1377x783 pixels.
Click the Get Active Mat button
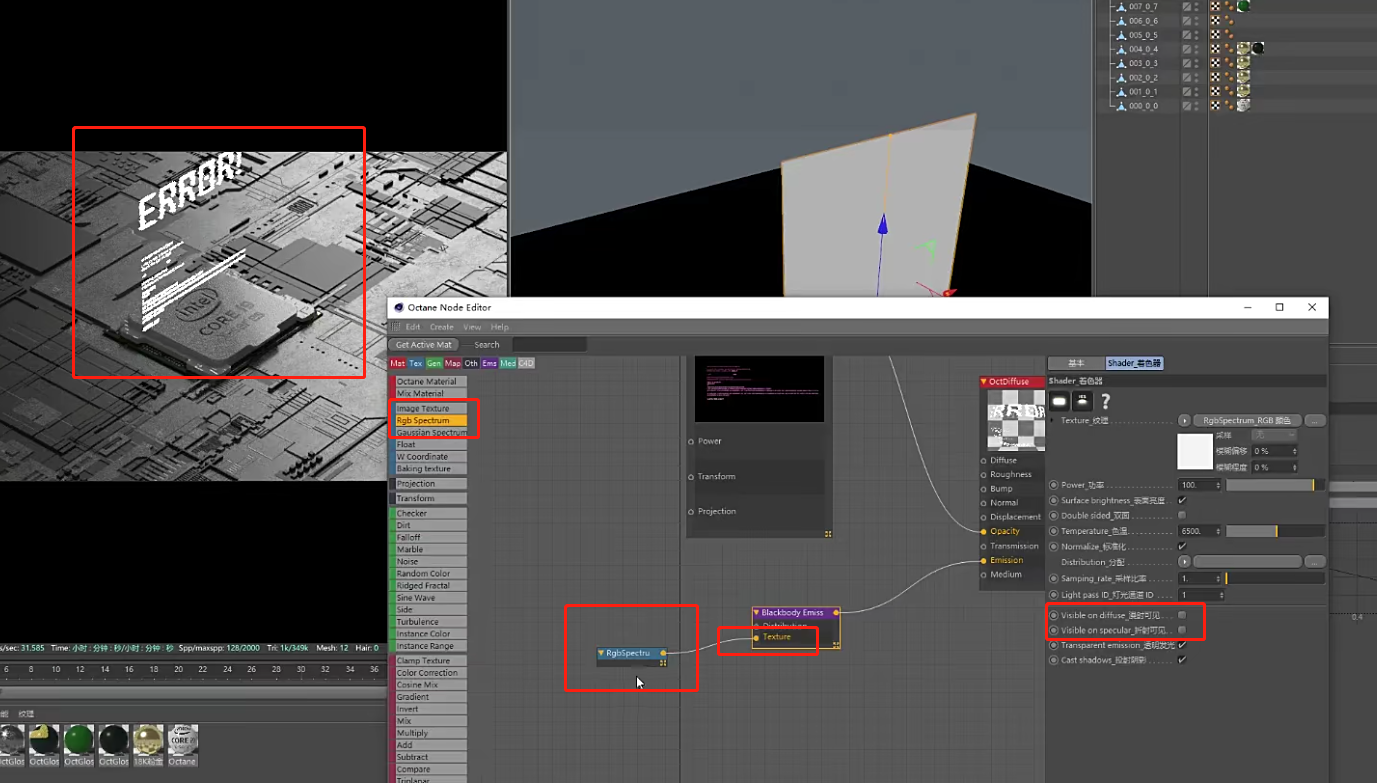(x=424, y=345)
